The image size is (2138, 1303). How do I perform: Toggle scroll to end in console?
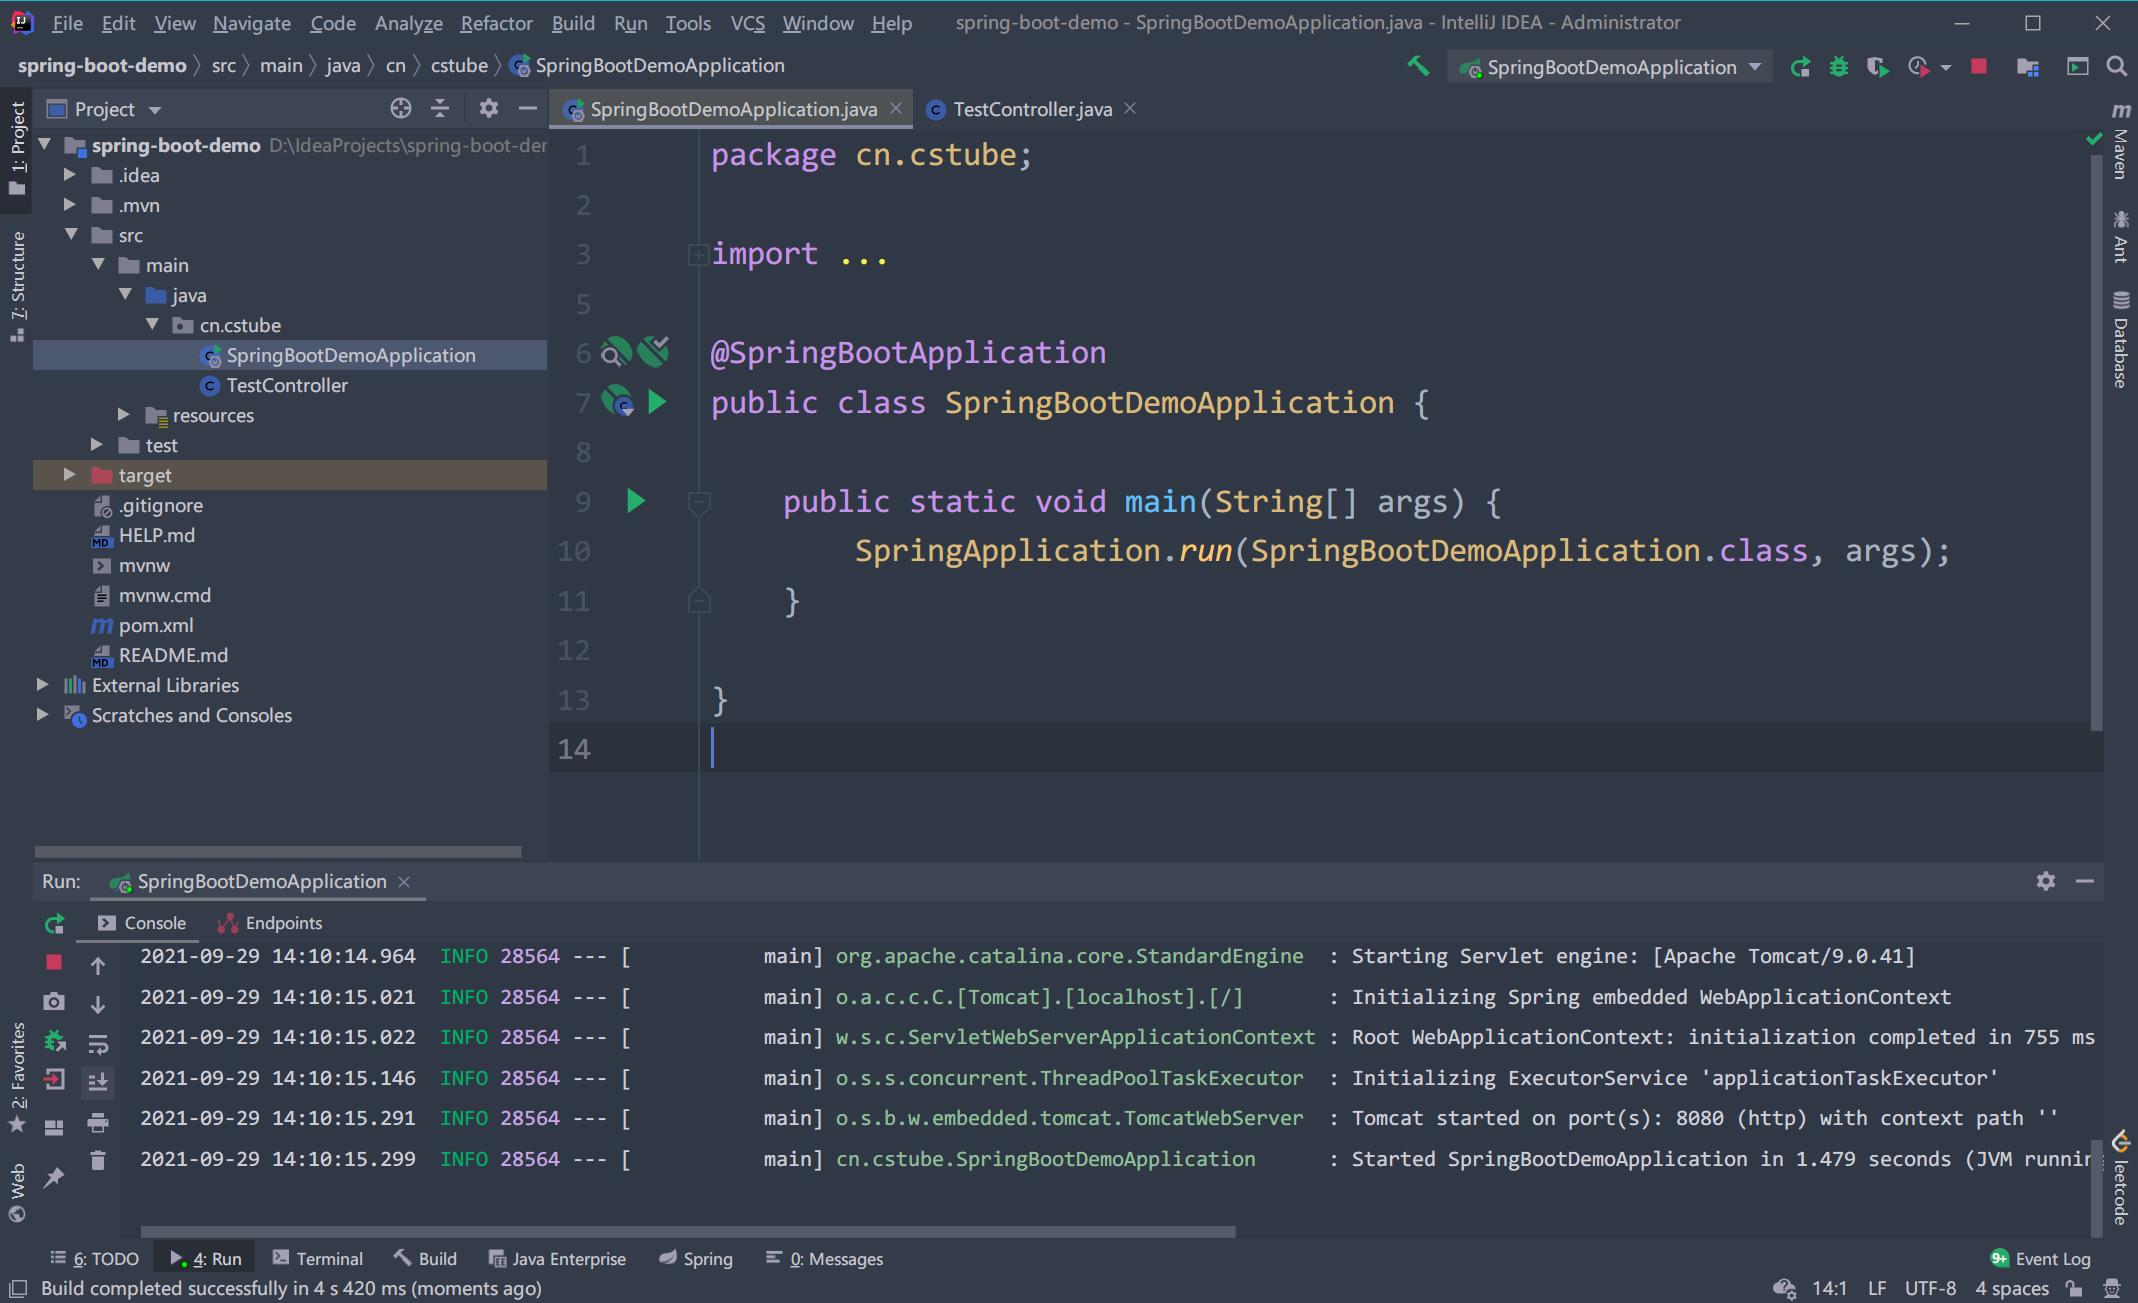(98, 1082)
